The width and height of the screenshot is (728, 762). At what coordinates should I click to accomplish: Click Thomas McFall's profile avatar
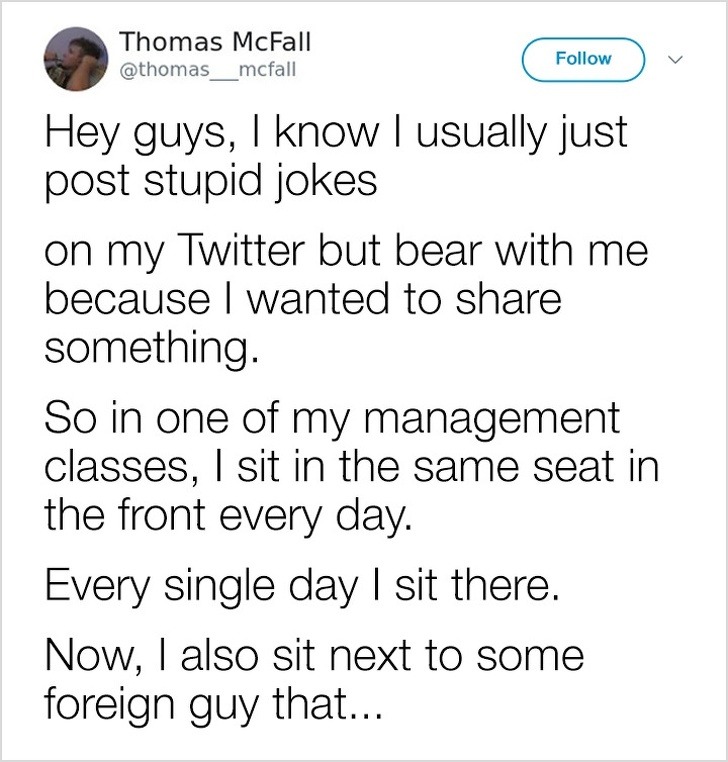tap(74, 59)
